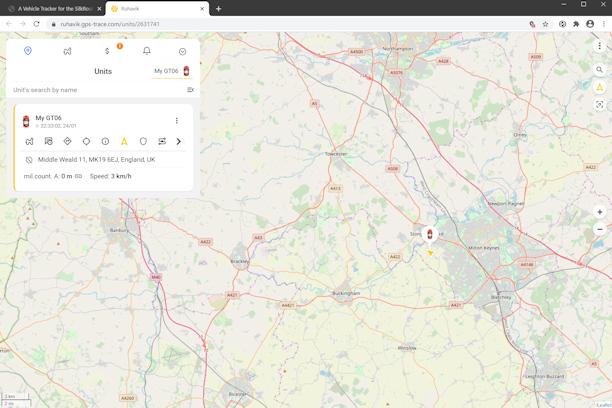Image resolution: width=612 pixels, height=408 pixels.
Task: Click the red car marker on the map
Action: (x=430, y=234)
